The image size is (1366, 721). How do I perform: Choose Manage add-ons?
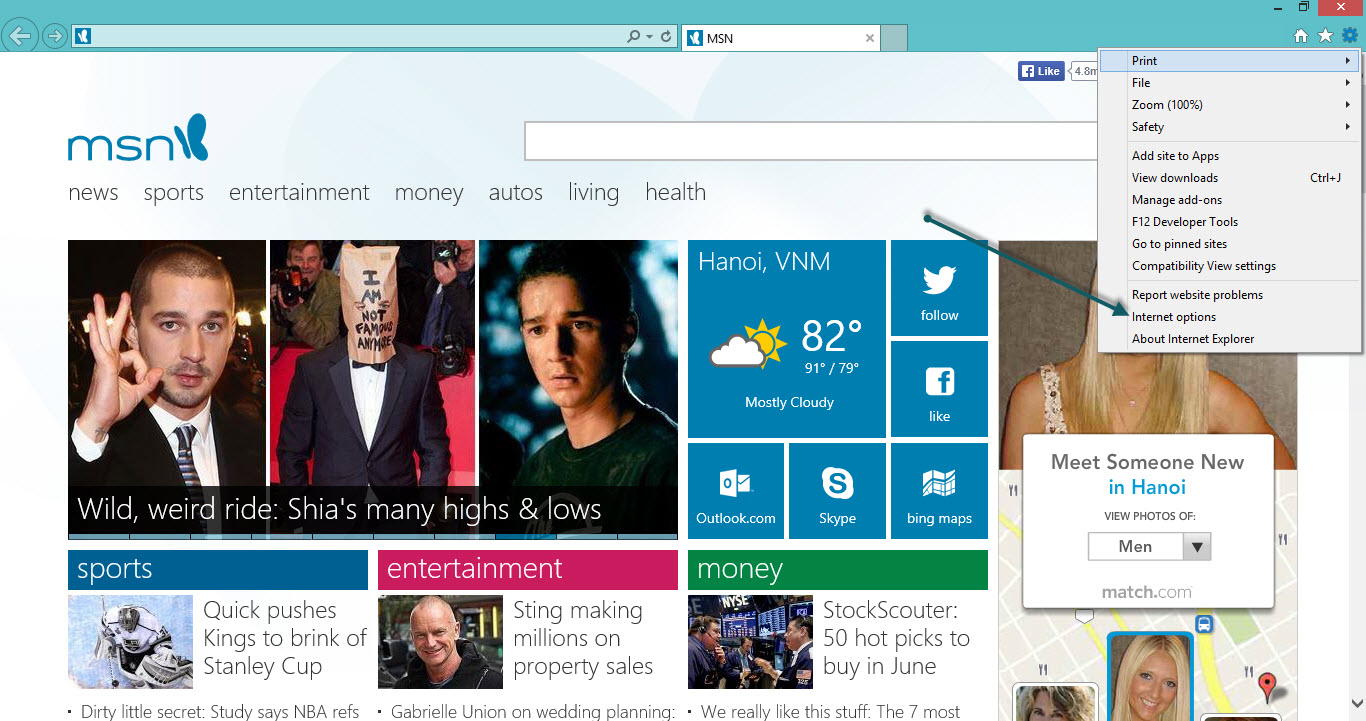pyautogui.click(x=1229, y=200)
